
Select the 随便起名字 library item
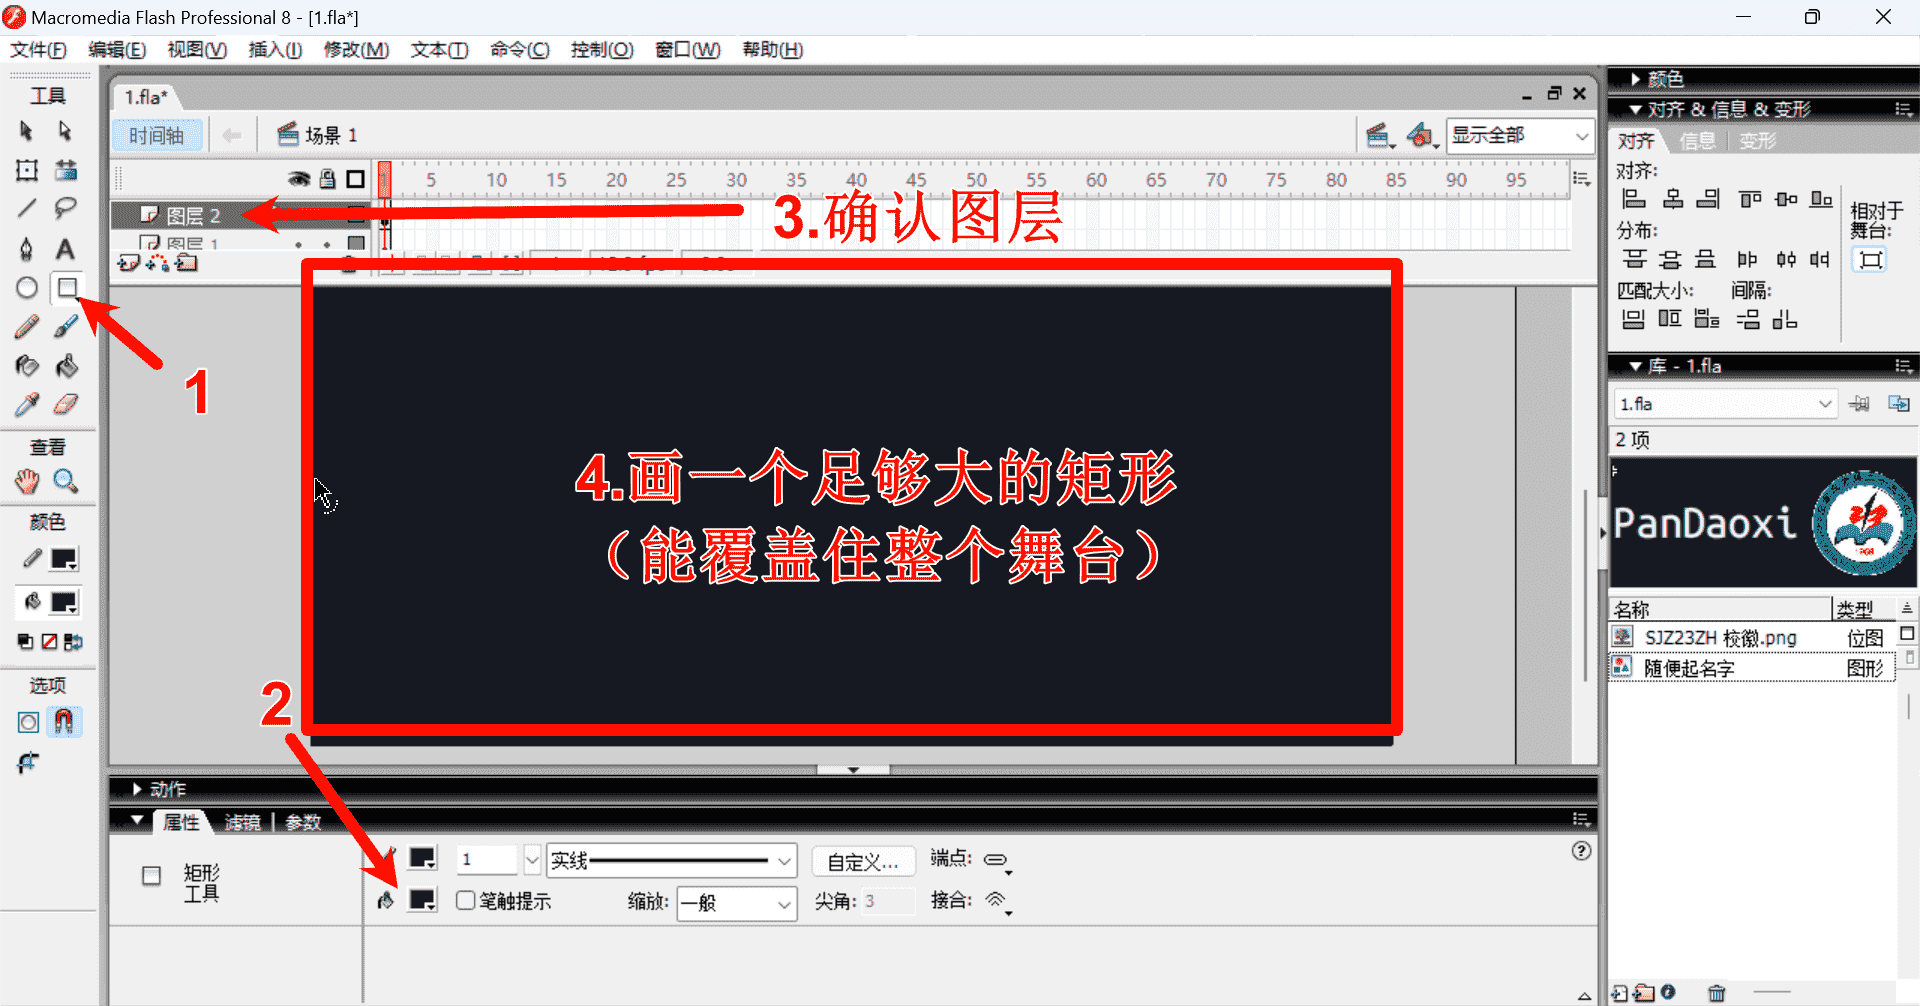click(1689, 668)
